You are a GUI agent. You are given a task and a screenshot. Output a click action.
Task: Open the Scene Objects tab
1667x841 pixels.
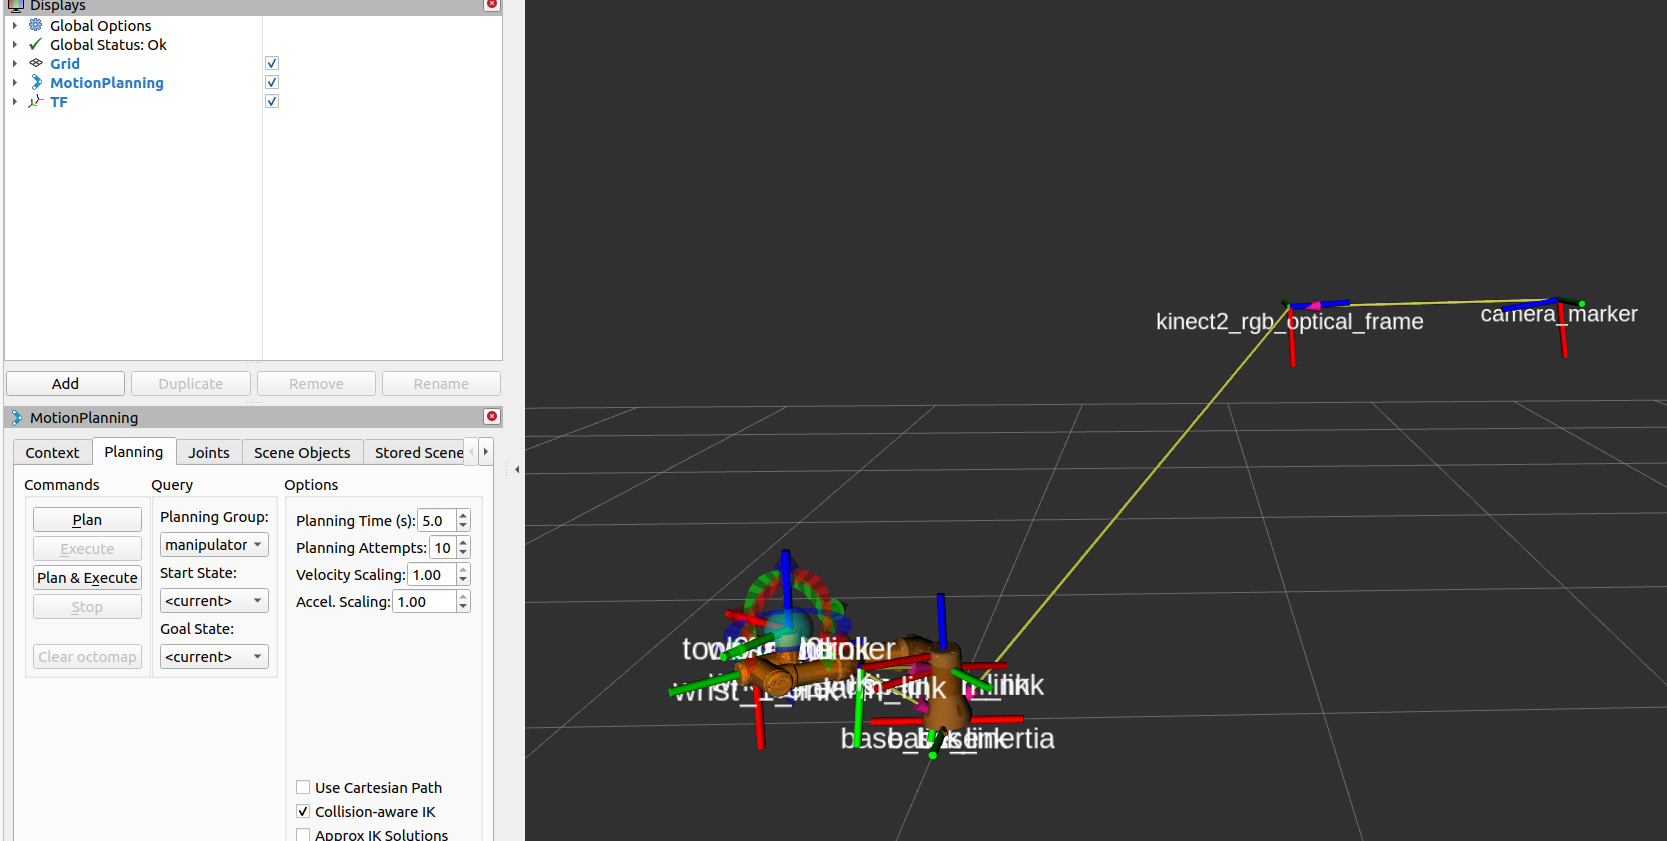[x=302, y=452]
